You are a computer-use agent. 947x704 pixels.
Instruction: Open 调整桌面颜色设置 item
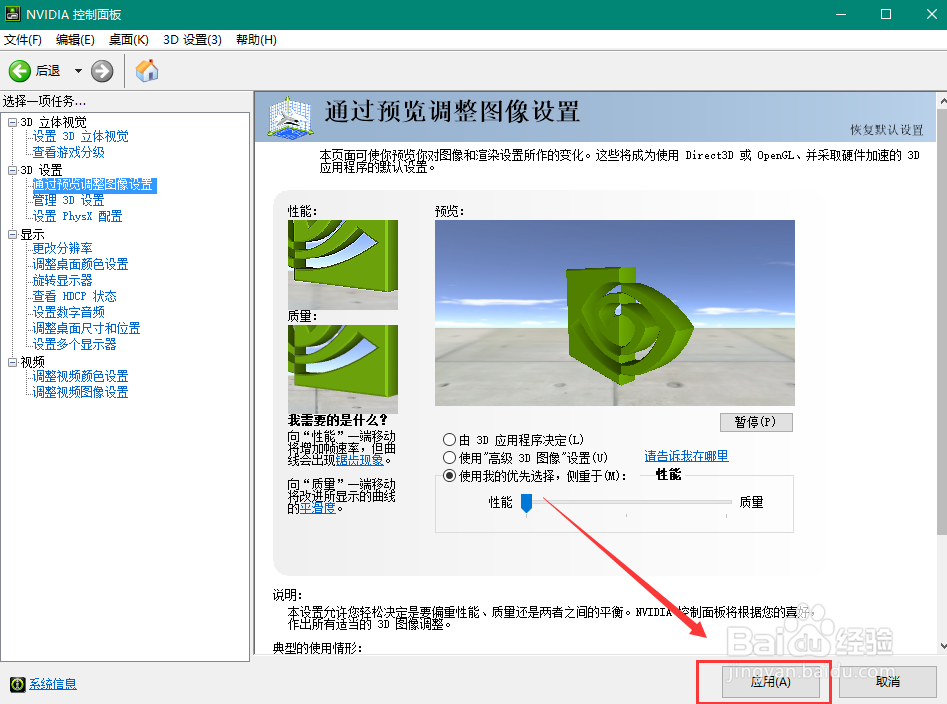pos(80,264)
